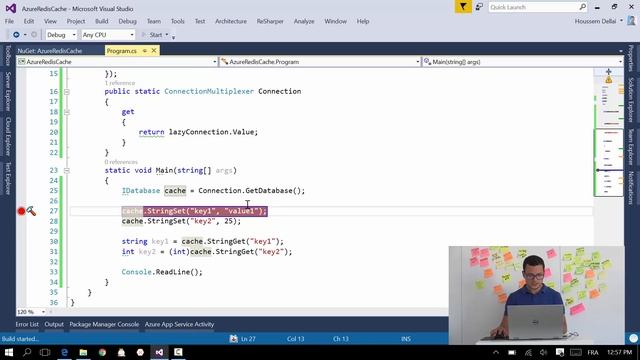Open Chrome from the taskbar
Viewport: 640px width, 360px height.
point(102,352)
